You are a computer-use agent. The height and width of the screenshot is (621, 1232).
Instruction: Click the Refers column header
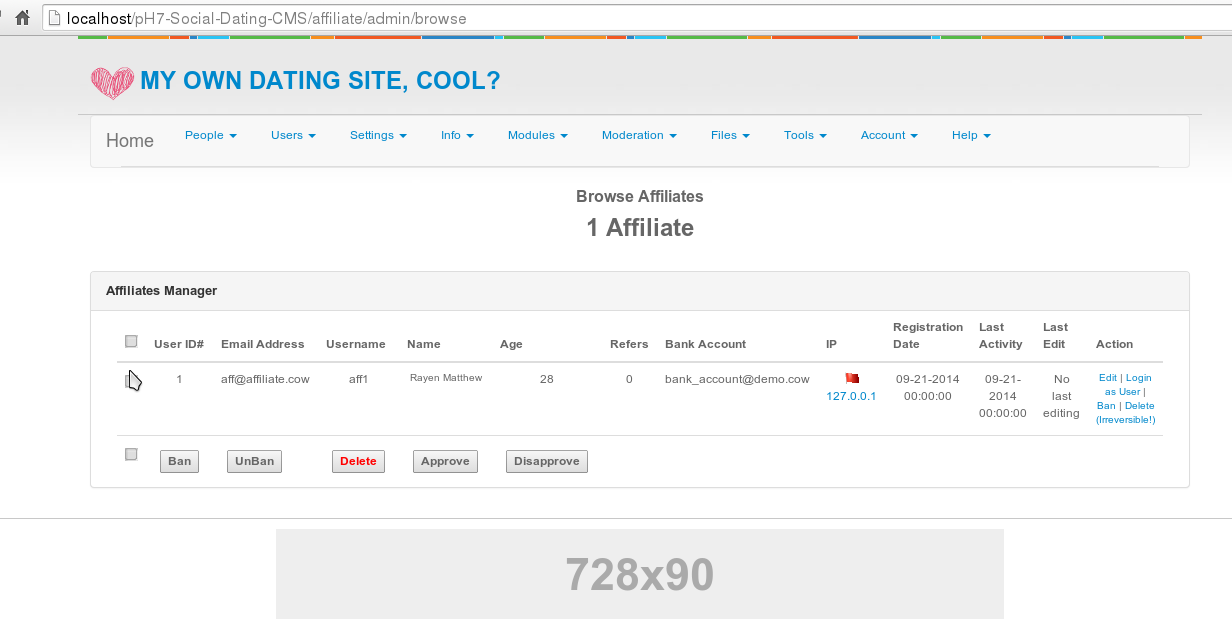pos(629,344)
